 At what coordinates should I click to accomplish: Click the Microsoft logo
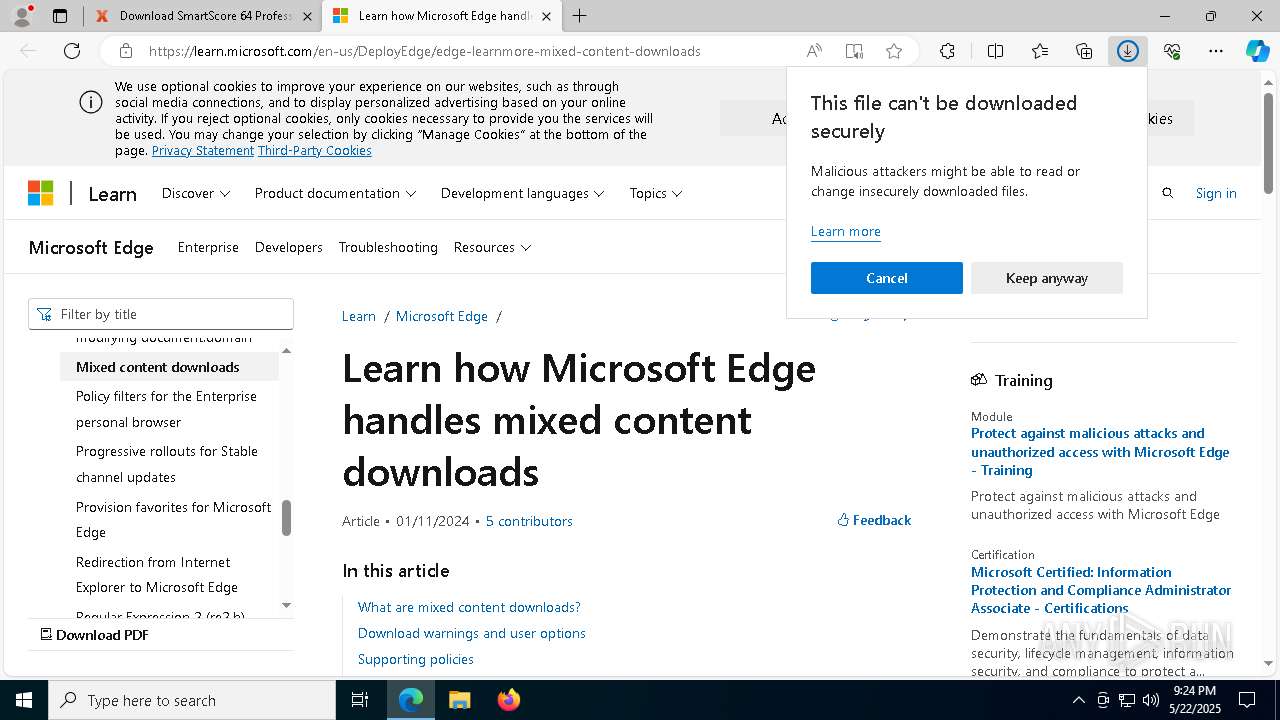[41, 193]
